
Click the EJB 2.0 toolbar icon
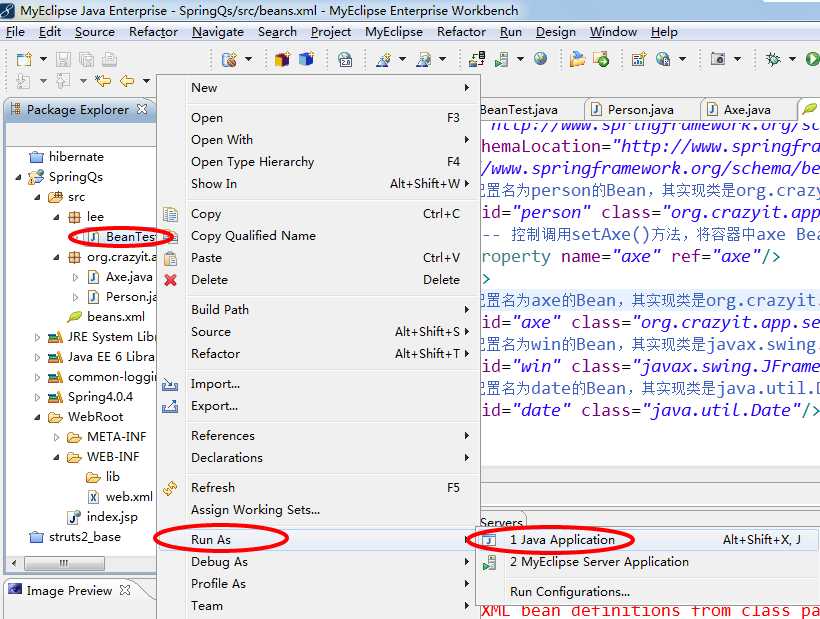345,60
